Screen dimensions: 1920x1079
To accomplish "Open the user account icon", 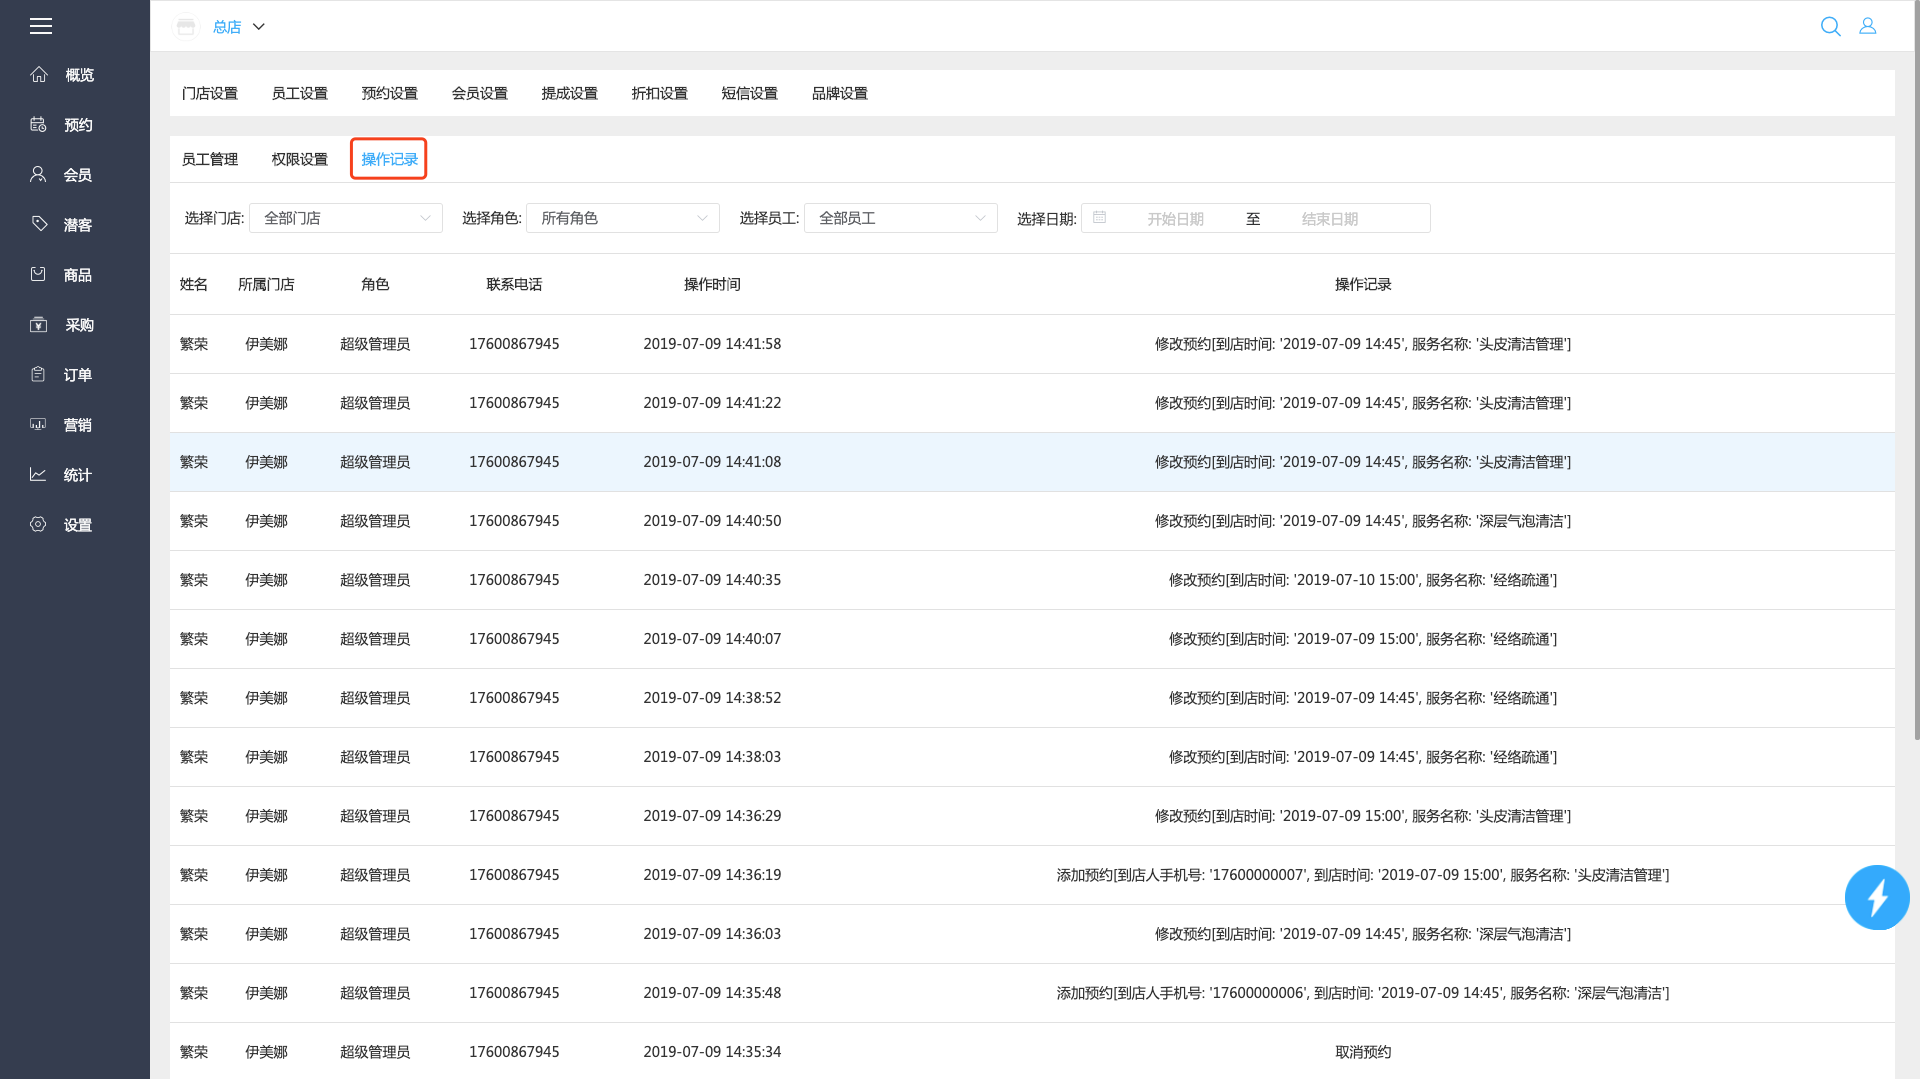I will tap(1867, 27).
